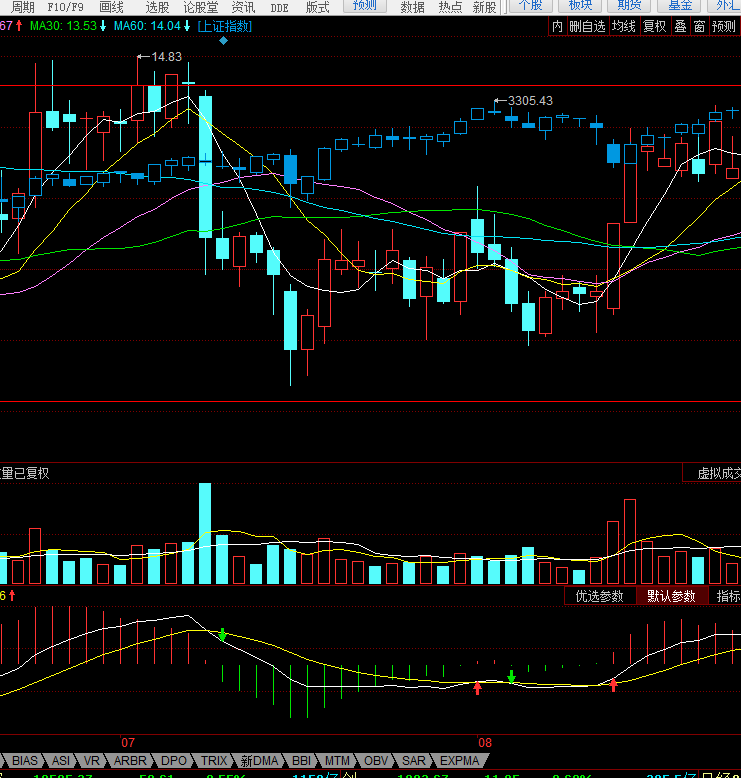Open the 热点 menu
The image size is (741, 778).
450,7
